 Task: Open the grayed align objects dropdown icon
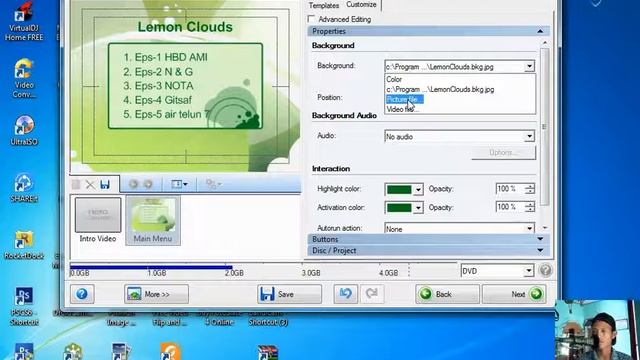click(213, 184)
